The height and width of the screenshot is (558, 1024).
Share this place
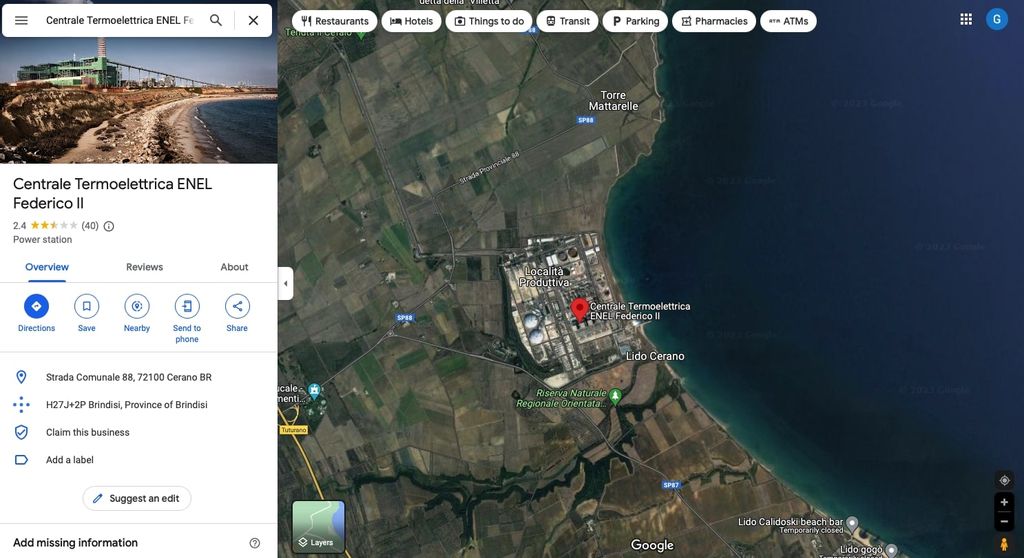237,307
